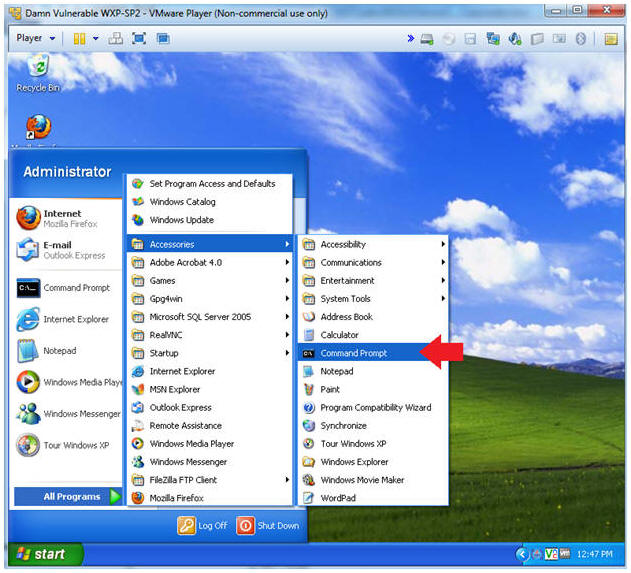Screen dimensions: 631x573
Task: Select Set Program Access and Defaults
Action: pyautogui.click(x=210, y=184)
